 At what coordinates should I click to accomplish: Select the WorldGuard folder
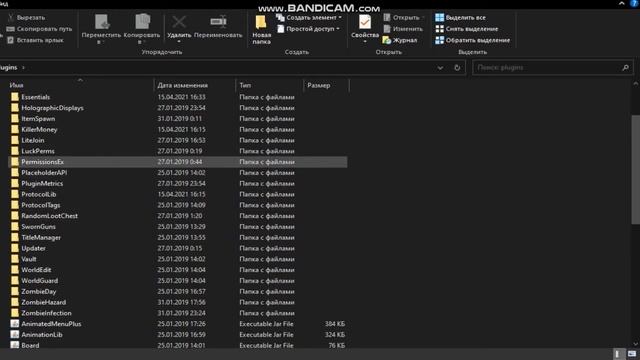tap(178, 281)
